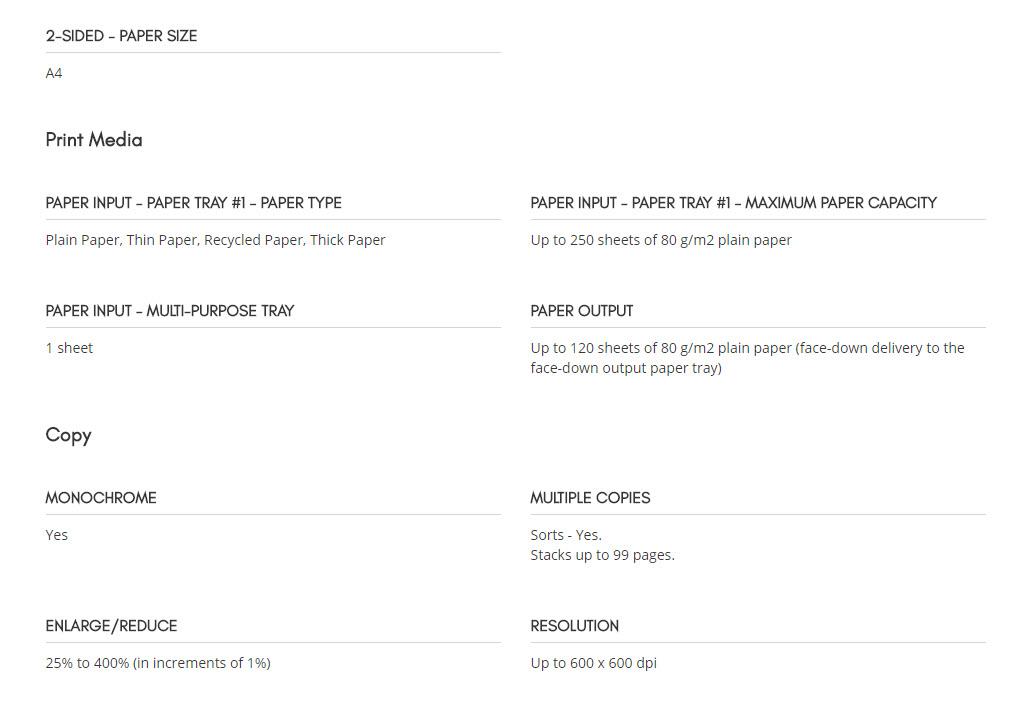Click the ENLARGE/REDUCE heading
The image size is (1023, 712).
point(112,626)
